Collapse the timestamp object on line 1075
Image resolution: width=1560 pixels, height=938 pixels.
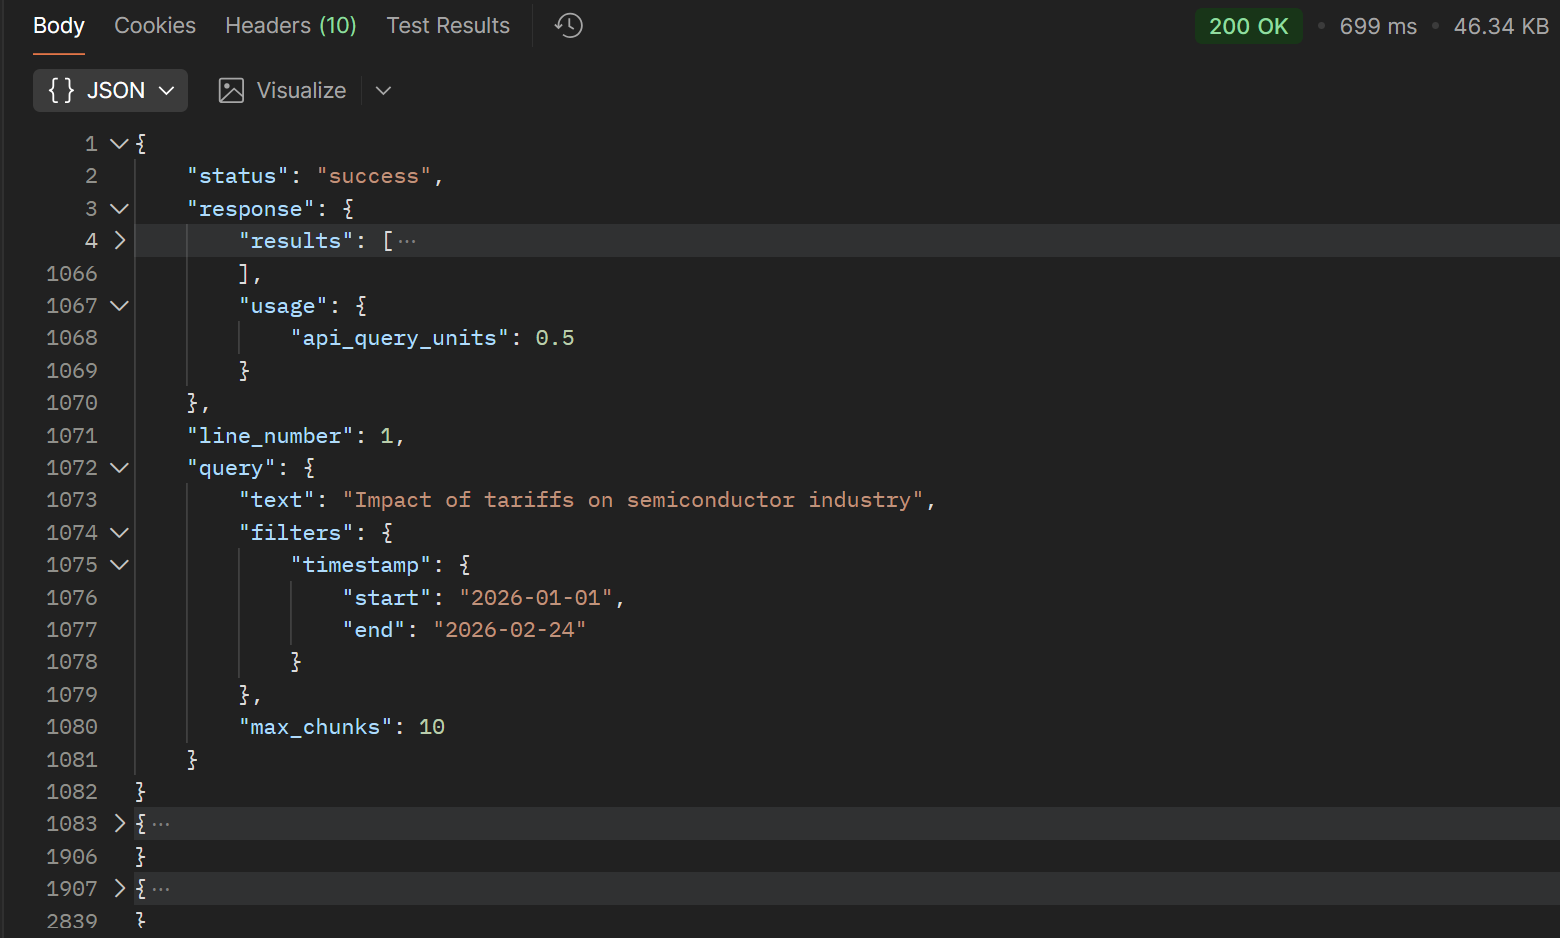[x=119, y=564]
